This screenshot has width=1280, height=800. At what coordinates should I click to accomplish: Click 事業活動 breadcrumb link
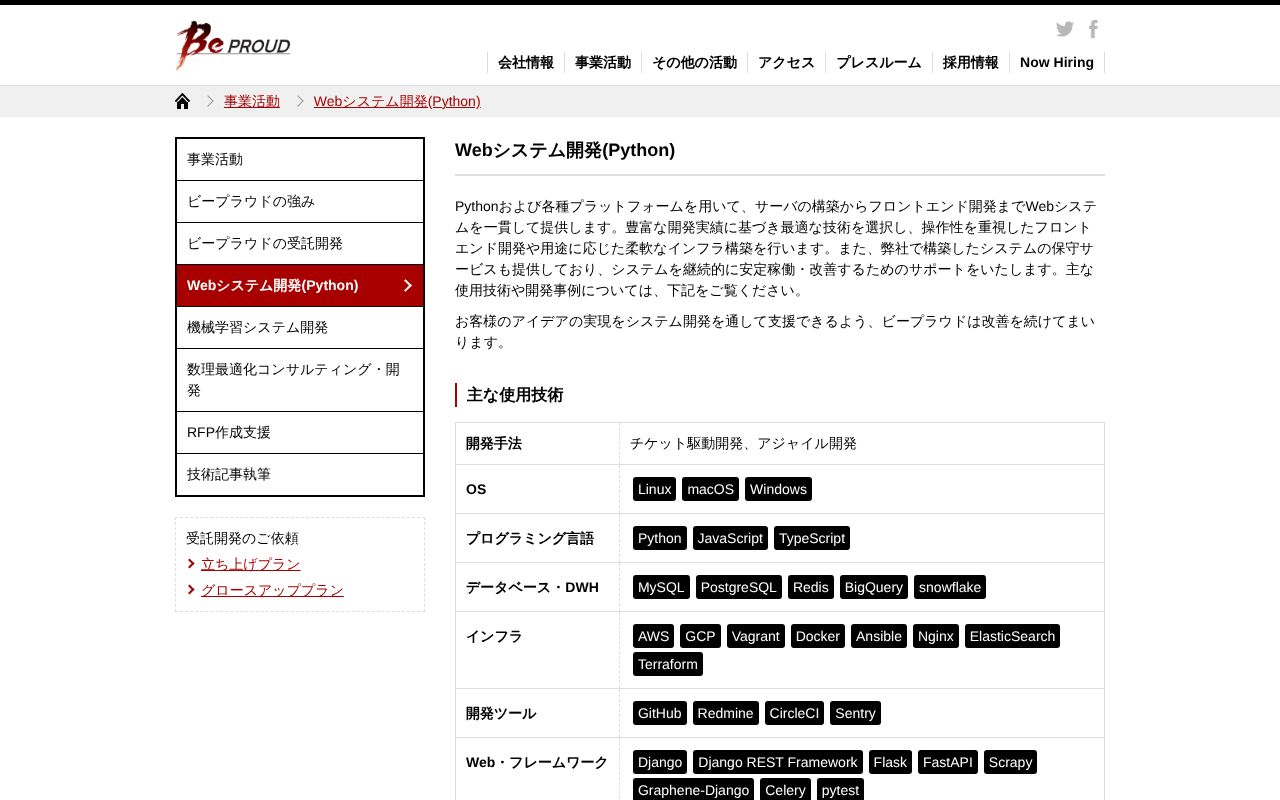[252, 101]
